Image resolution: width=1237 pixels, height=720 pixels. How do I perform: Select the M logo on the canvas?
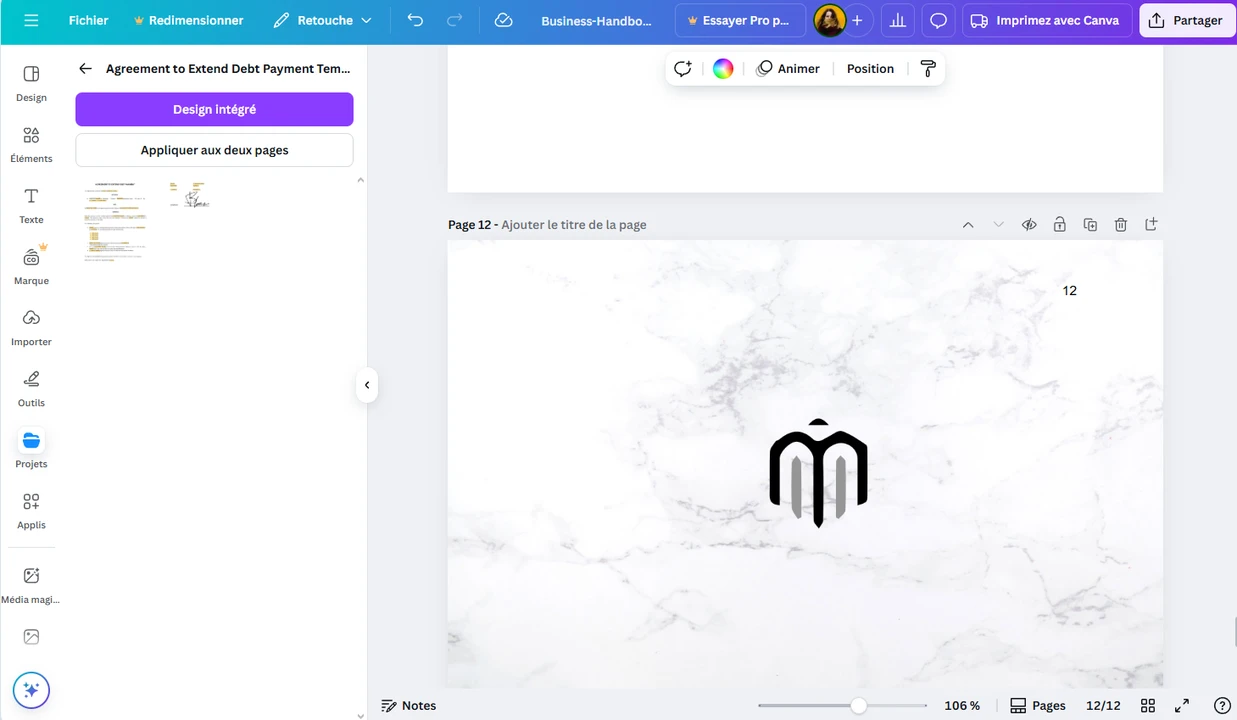point(818,473)
